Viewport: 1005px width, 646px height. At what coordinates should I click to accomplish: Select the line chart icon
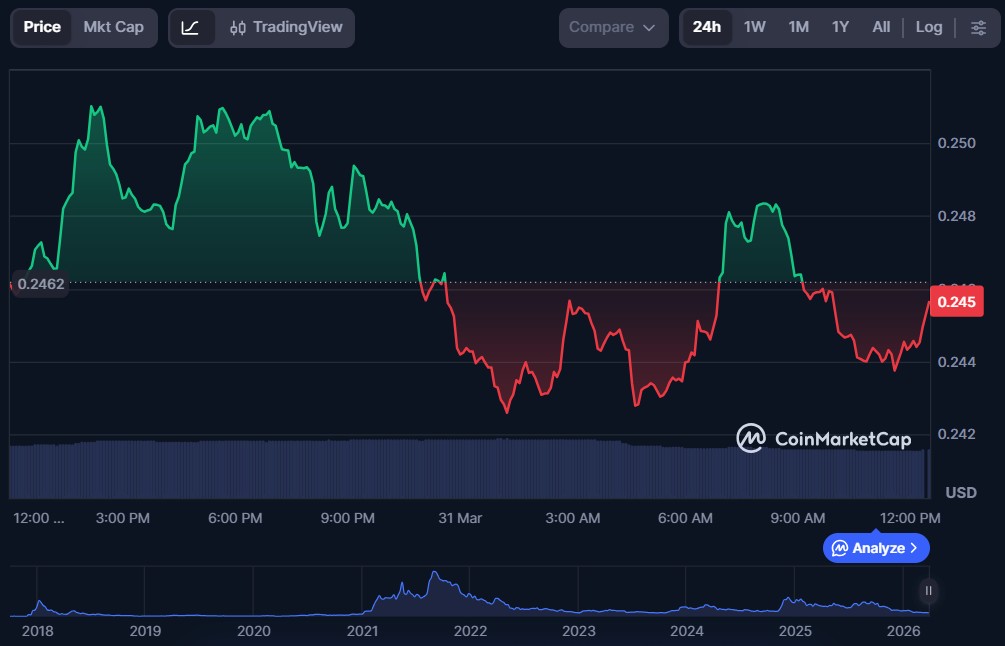191,27
